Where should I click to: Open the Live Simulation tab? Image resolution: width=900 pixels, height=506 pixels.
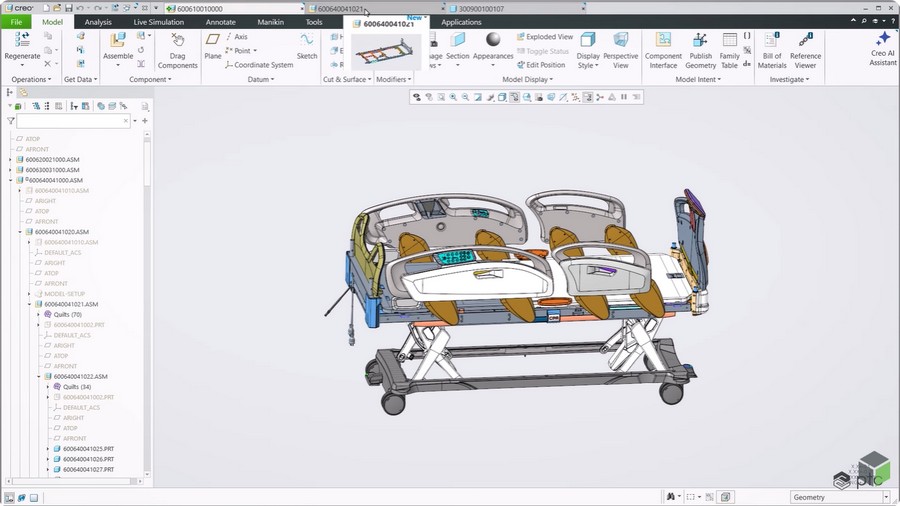coord(158,22)
